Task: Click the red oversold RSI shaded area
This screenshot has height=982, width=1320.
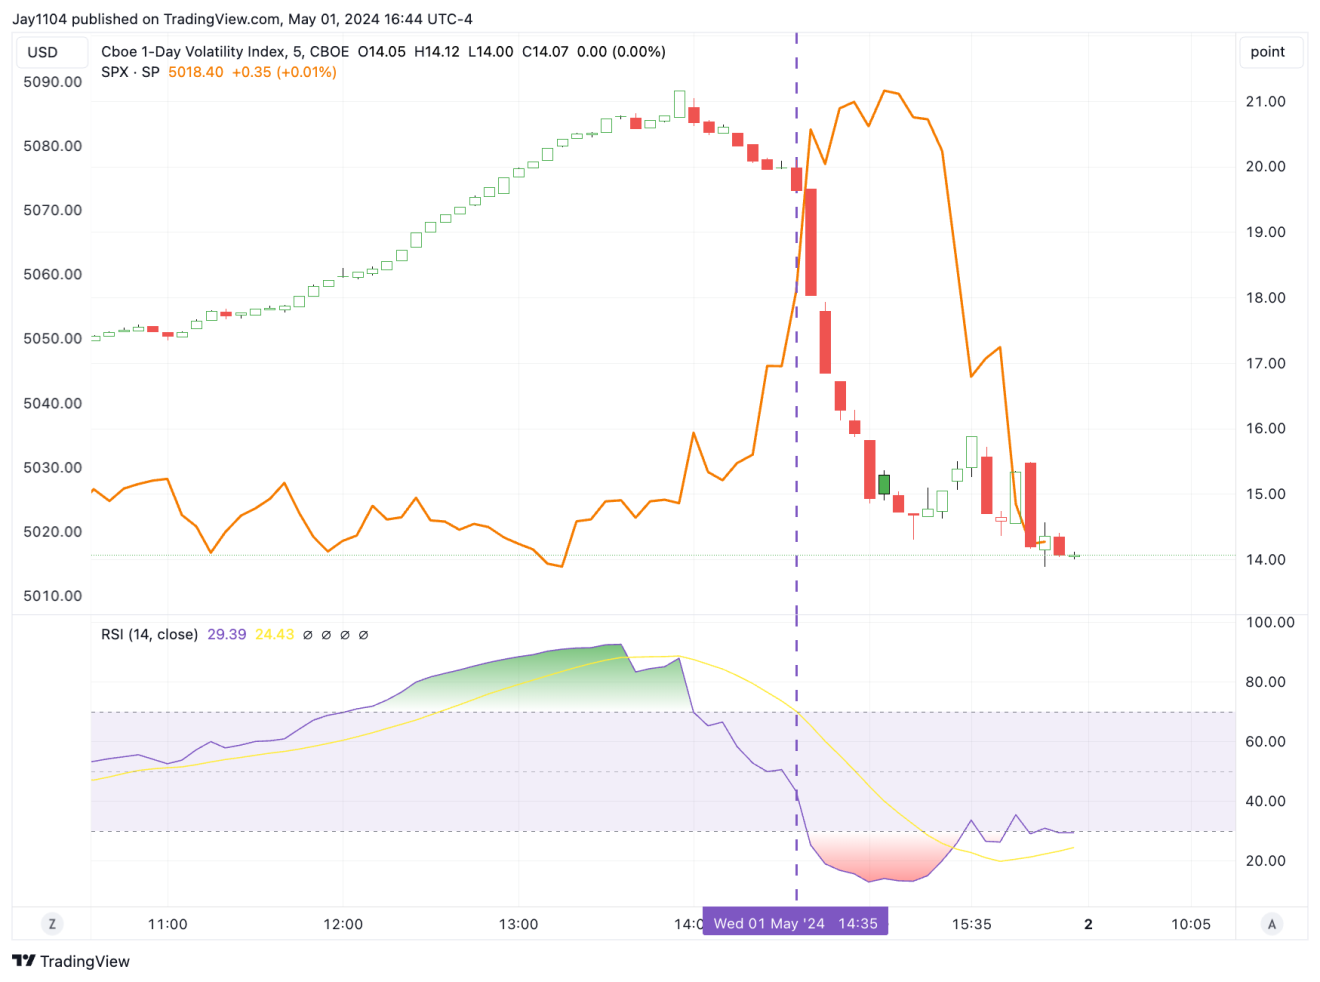Action: pyautogui.click(x=880, y=855)
